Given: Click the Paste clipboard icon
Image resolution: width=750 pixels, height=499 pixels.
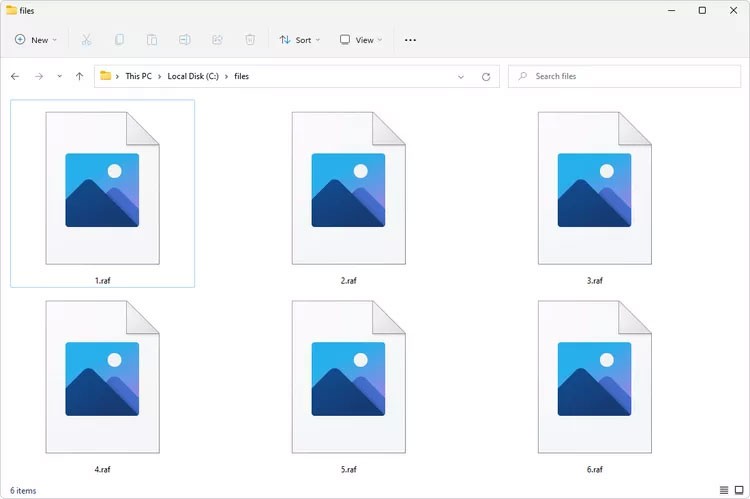Looking at the screenshot, I should [152, 40].
